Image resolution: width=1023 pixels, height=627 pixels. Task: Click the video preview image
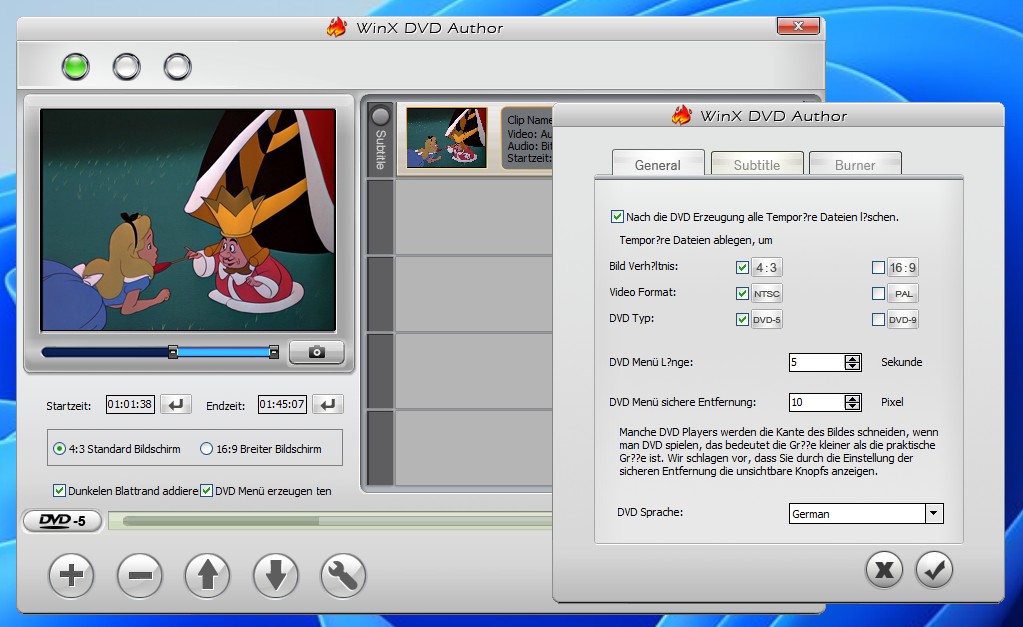pyautogui.click(x=188, y=221)
